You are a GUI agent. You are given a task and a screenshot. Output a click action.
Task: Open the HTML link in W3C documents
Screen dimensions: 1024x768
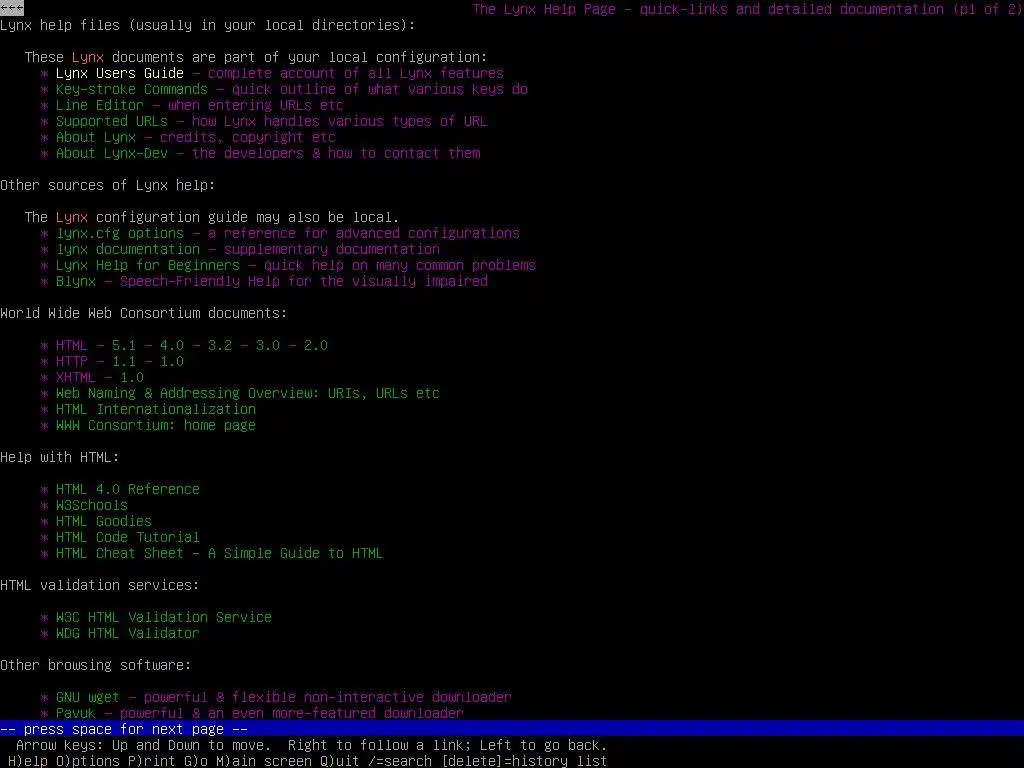point(71,345)
